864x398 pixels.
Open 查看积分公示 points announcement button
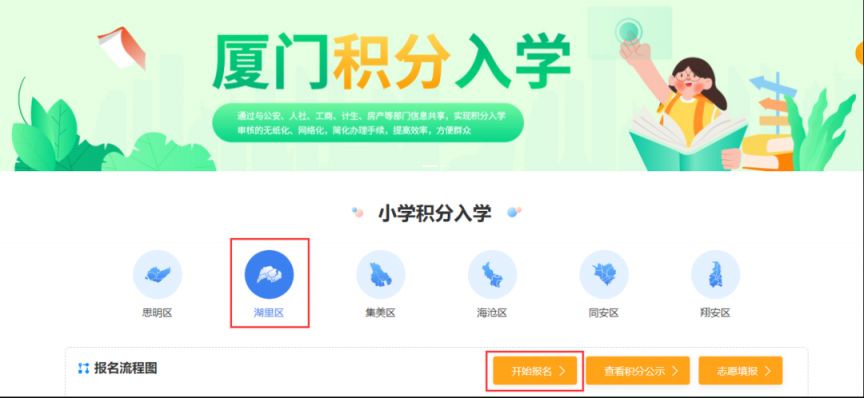(638, 371)
